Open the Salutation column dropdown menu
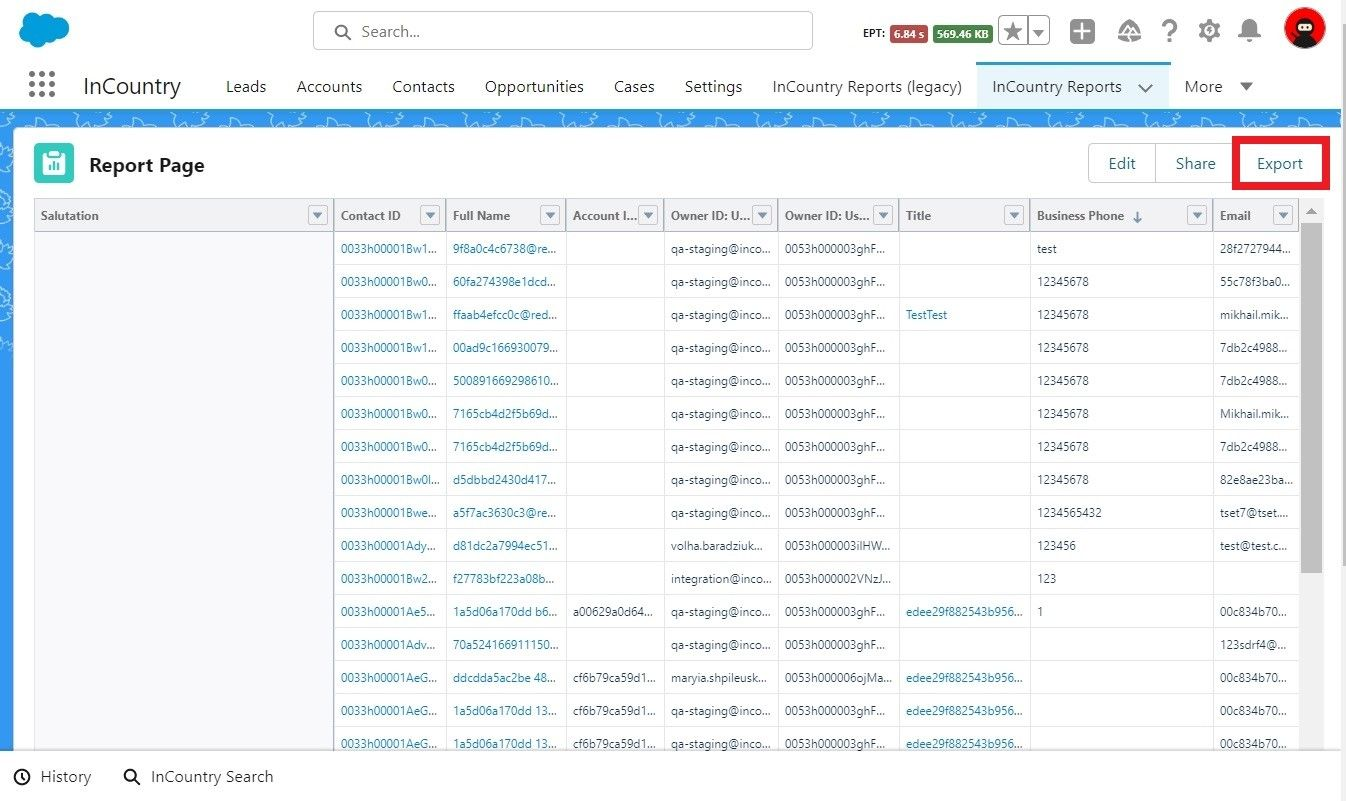 (x=318, y=215)
